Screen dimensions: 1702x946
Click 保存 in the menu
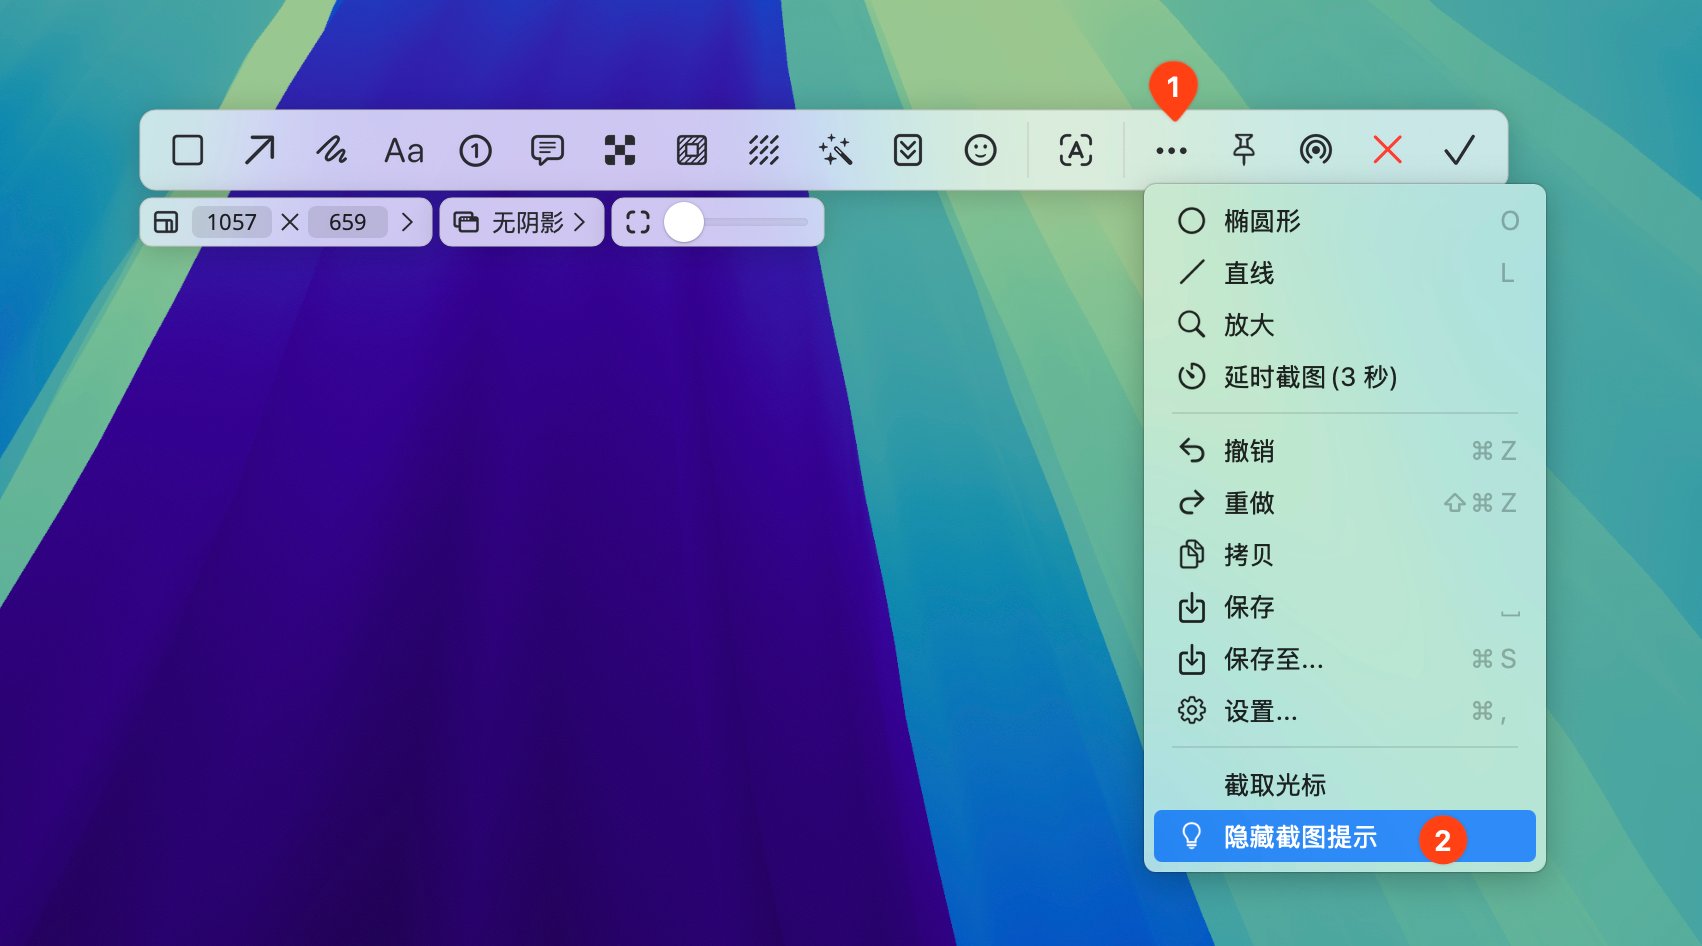[x=1345, y=607]
